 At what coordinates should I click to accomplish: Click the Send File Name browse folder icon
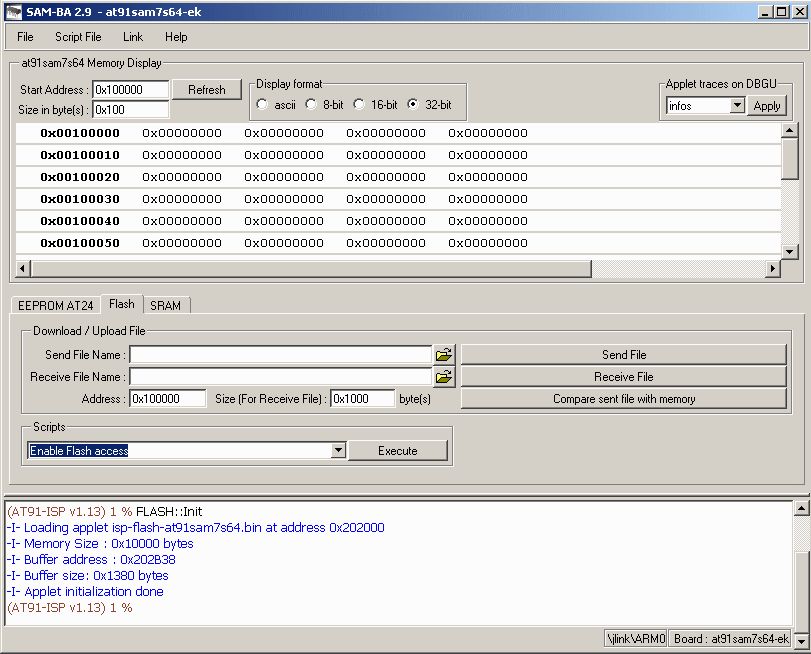pyautogui.click(x=444, y=355)
